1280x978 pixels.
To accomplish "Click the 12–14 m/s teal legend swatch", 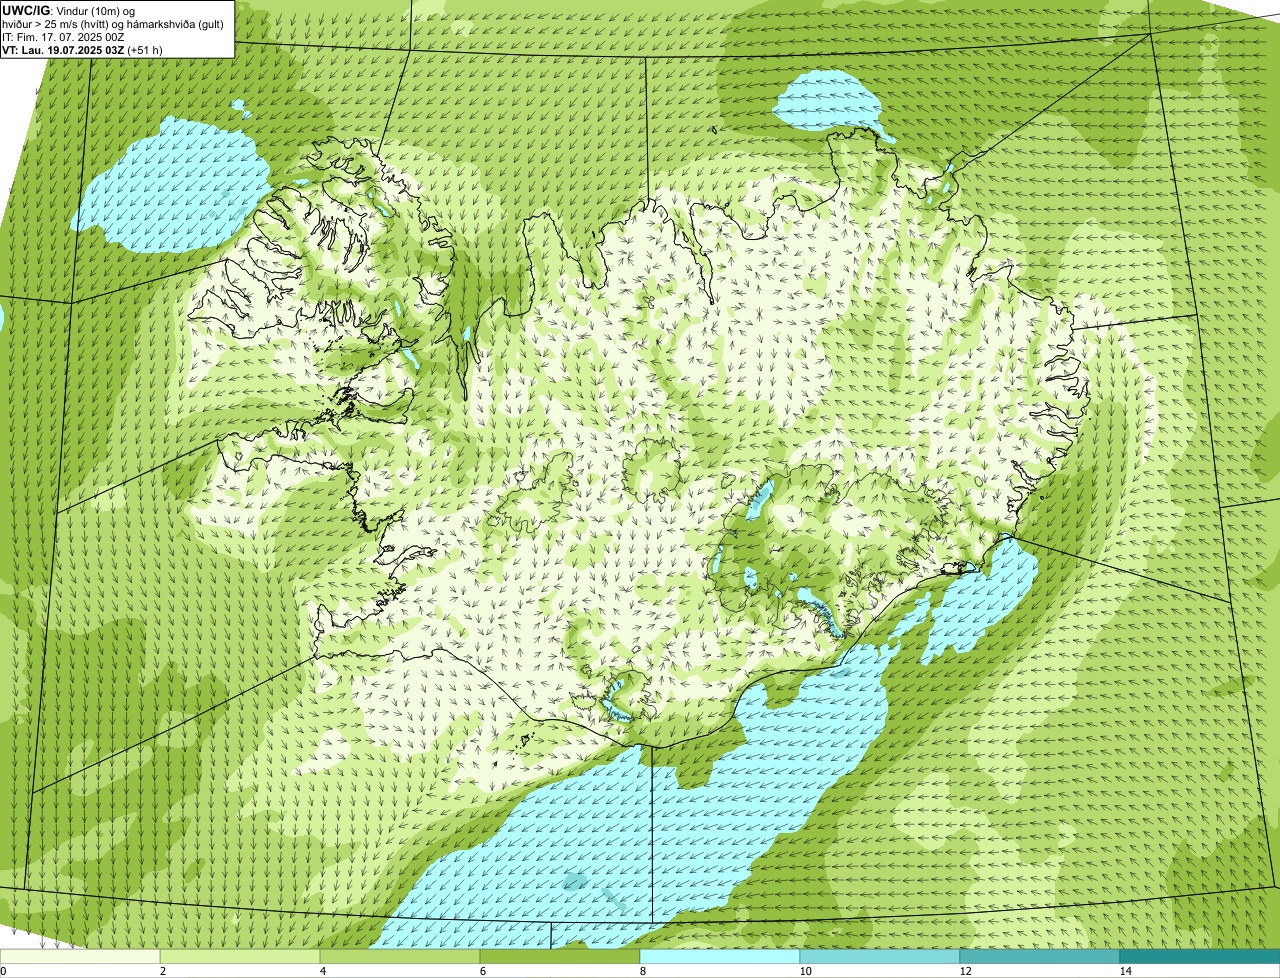I will click(1040, 956).
